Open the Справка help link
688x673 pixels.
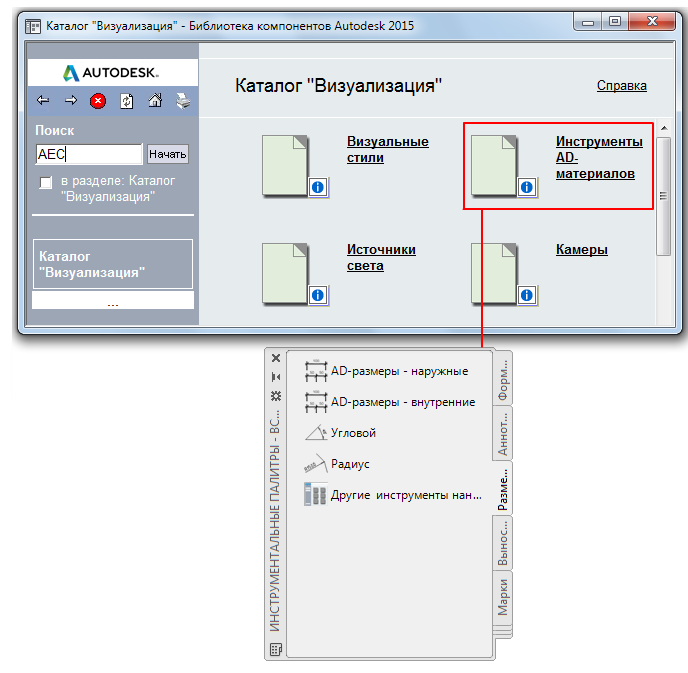(621, 86)
